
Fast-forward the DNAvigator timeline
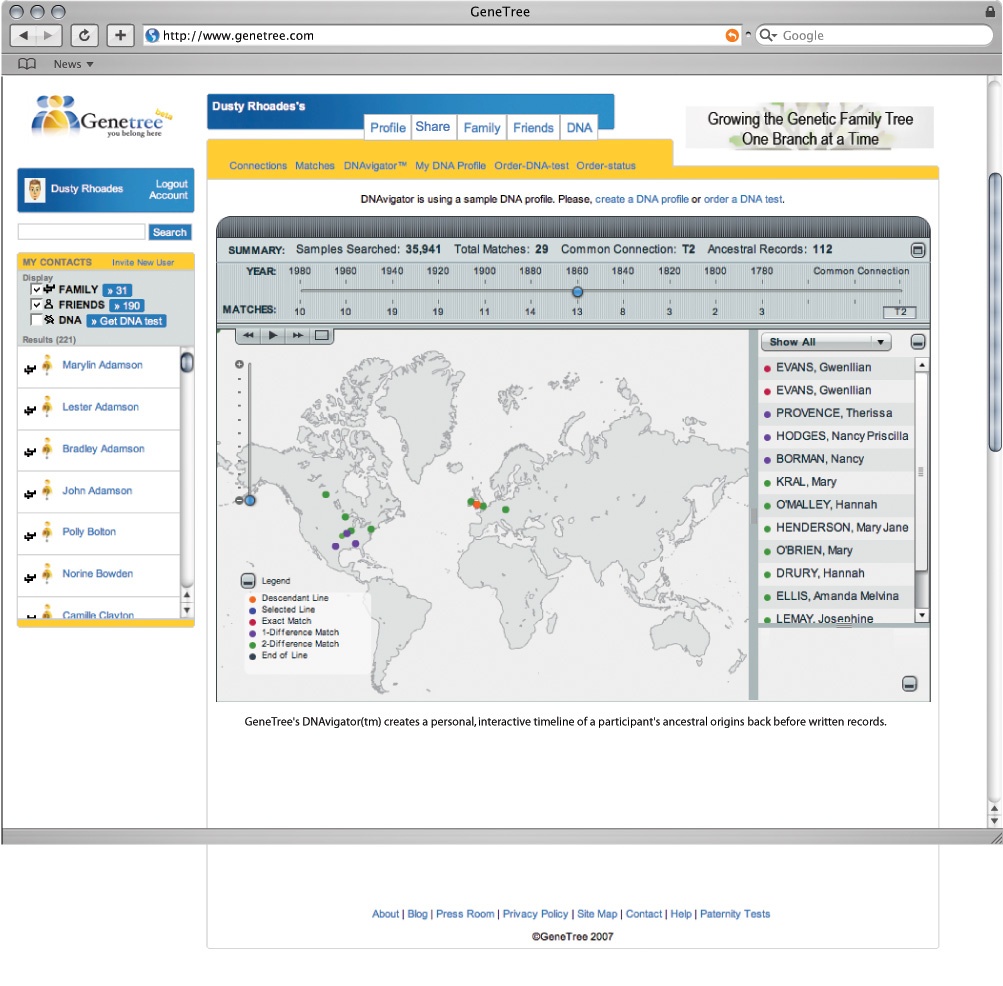(297, 335)
